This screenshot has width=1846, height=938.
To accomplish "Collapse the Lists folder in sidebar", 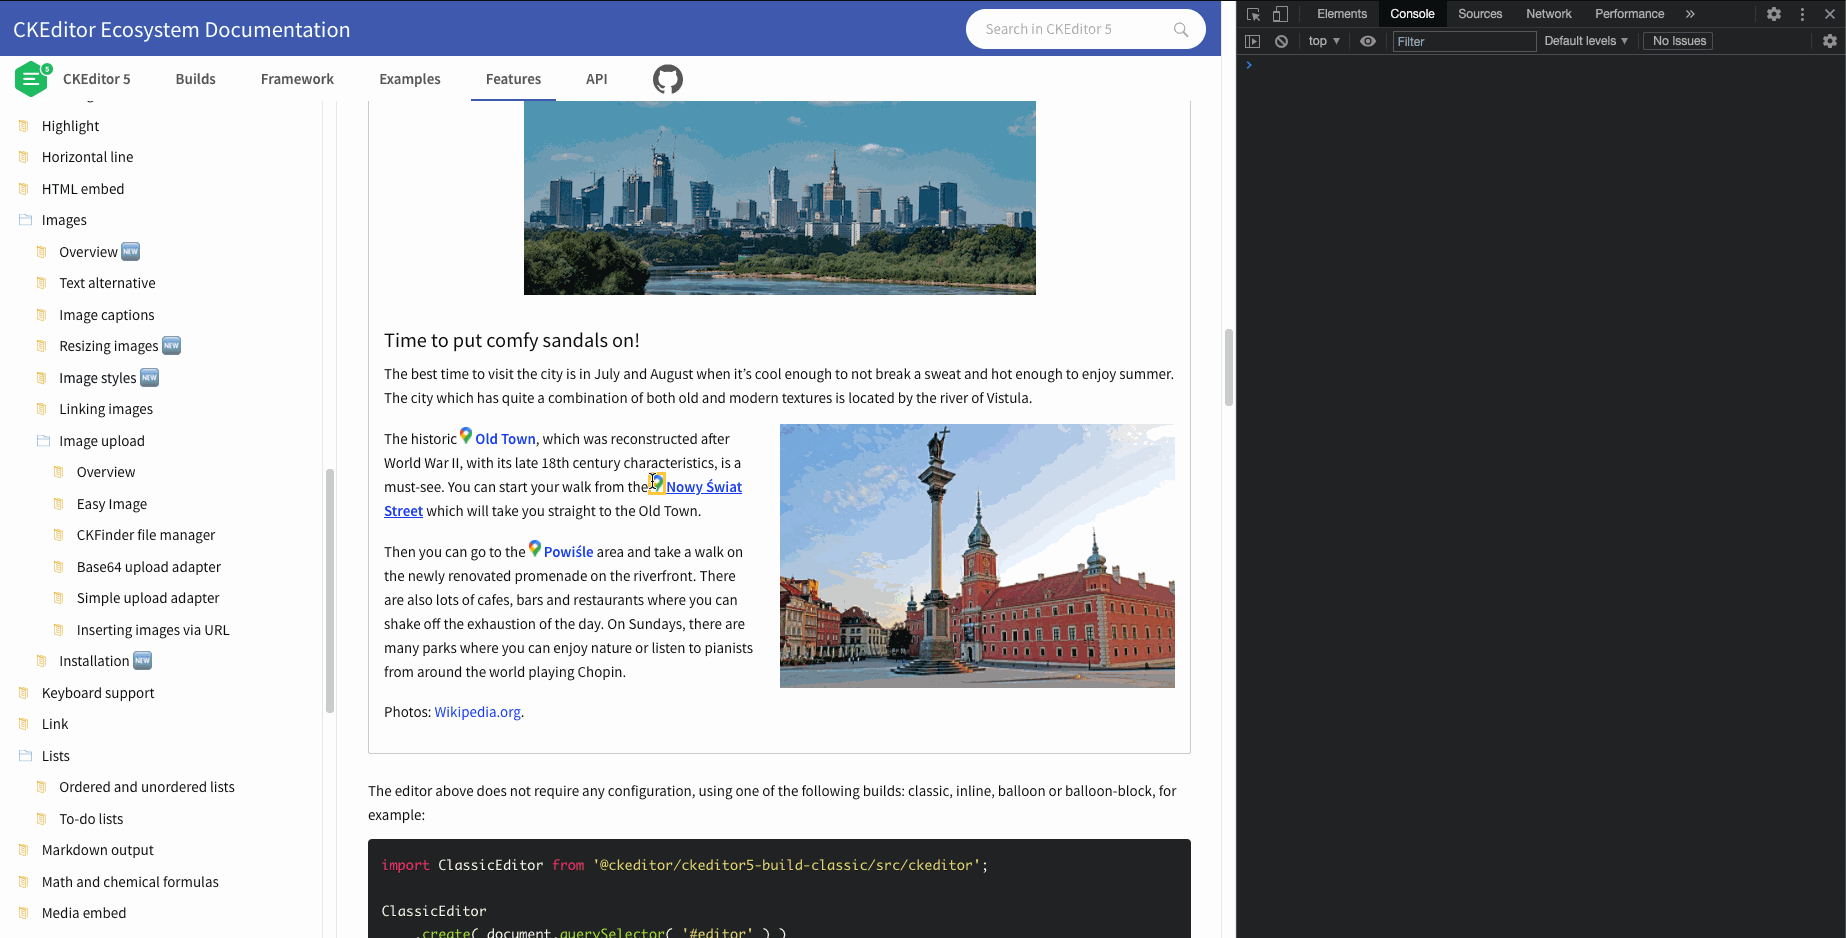I will [x=25, y=756].
